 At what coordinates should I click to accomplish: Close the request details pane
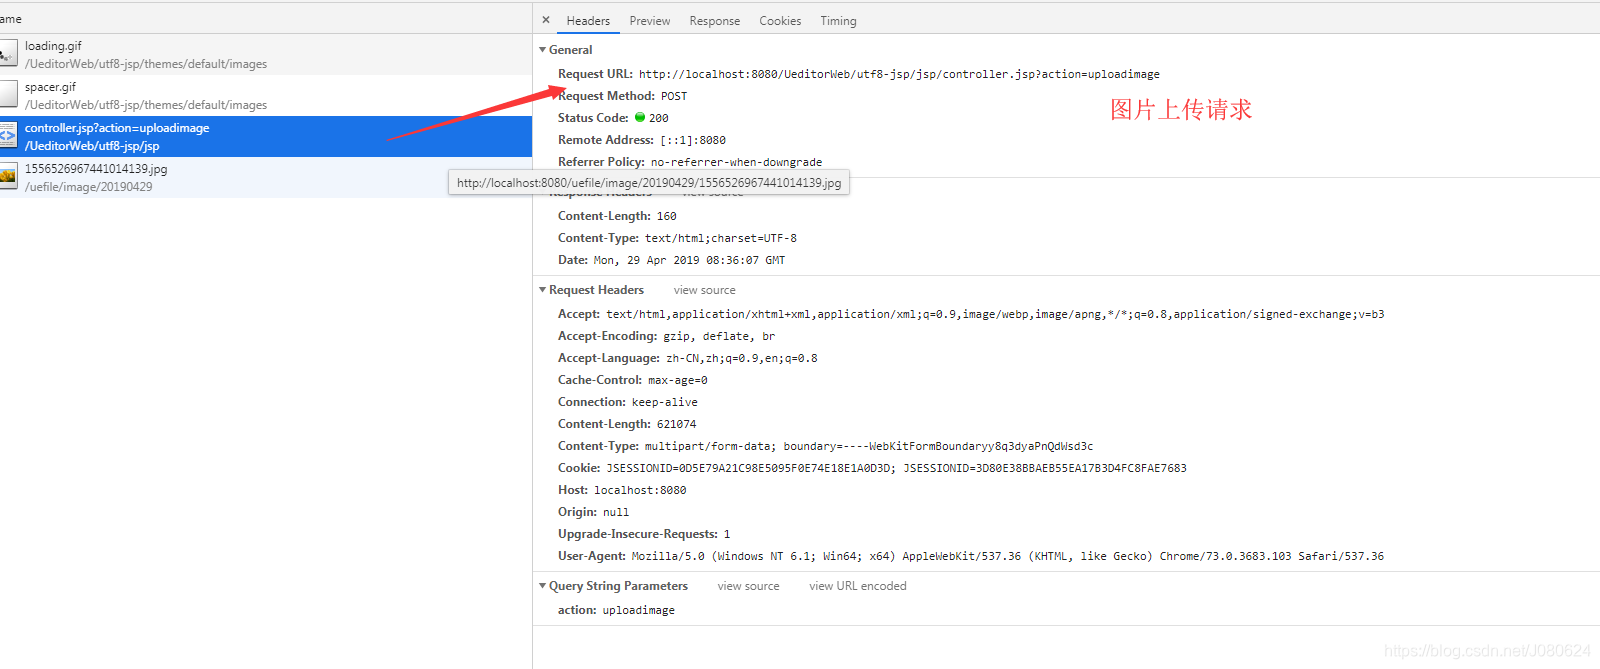(x=546, y=20)
